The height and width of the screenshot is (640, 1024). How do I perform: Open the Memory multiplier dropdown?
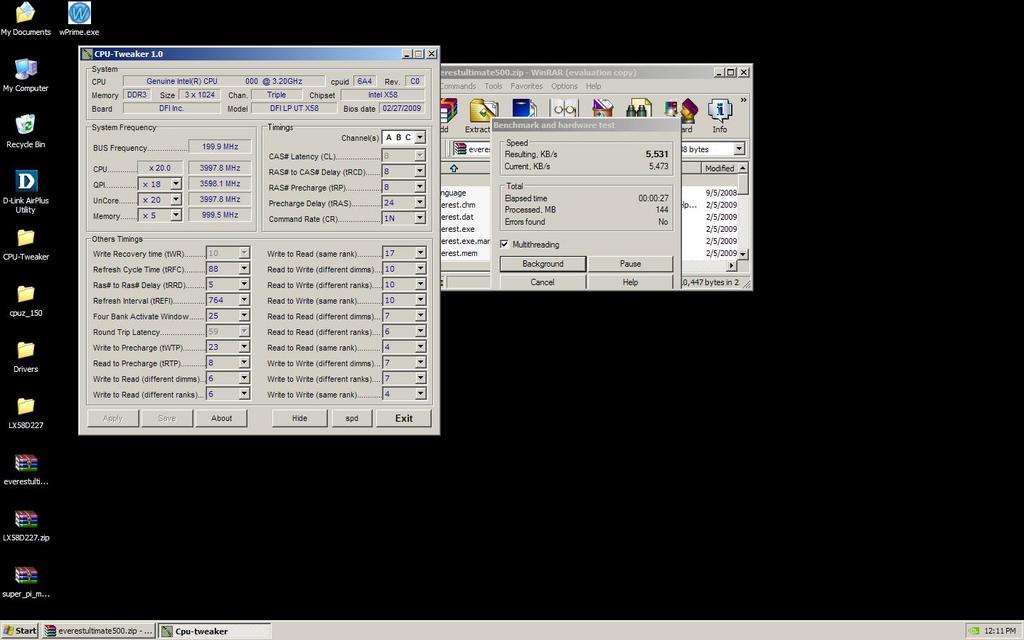click(176, 215)
